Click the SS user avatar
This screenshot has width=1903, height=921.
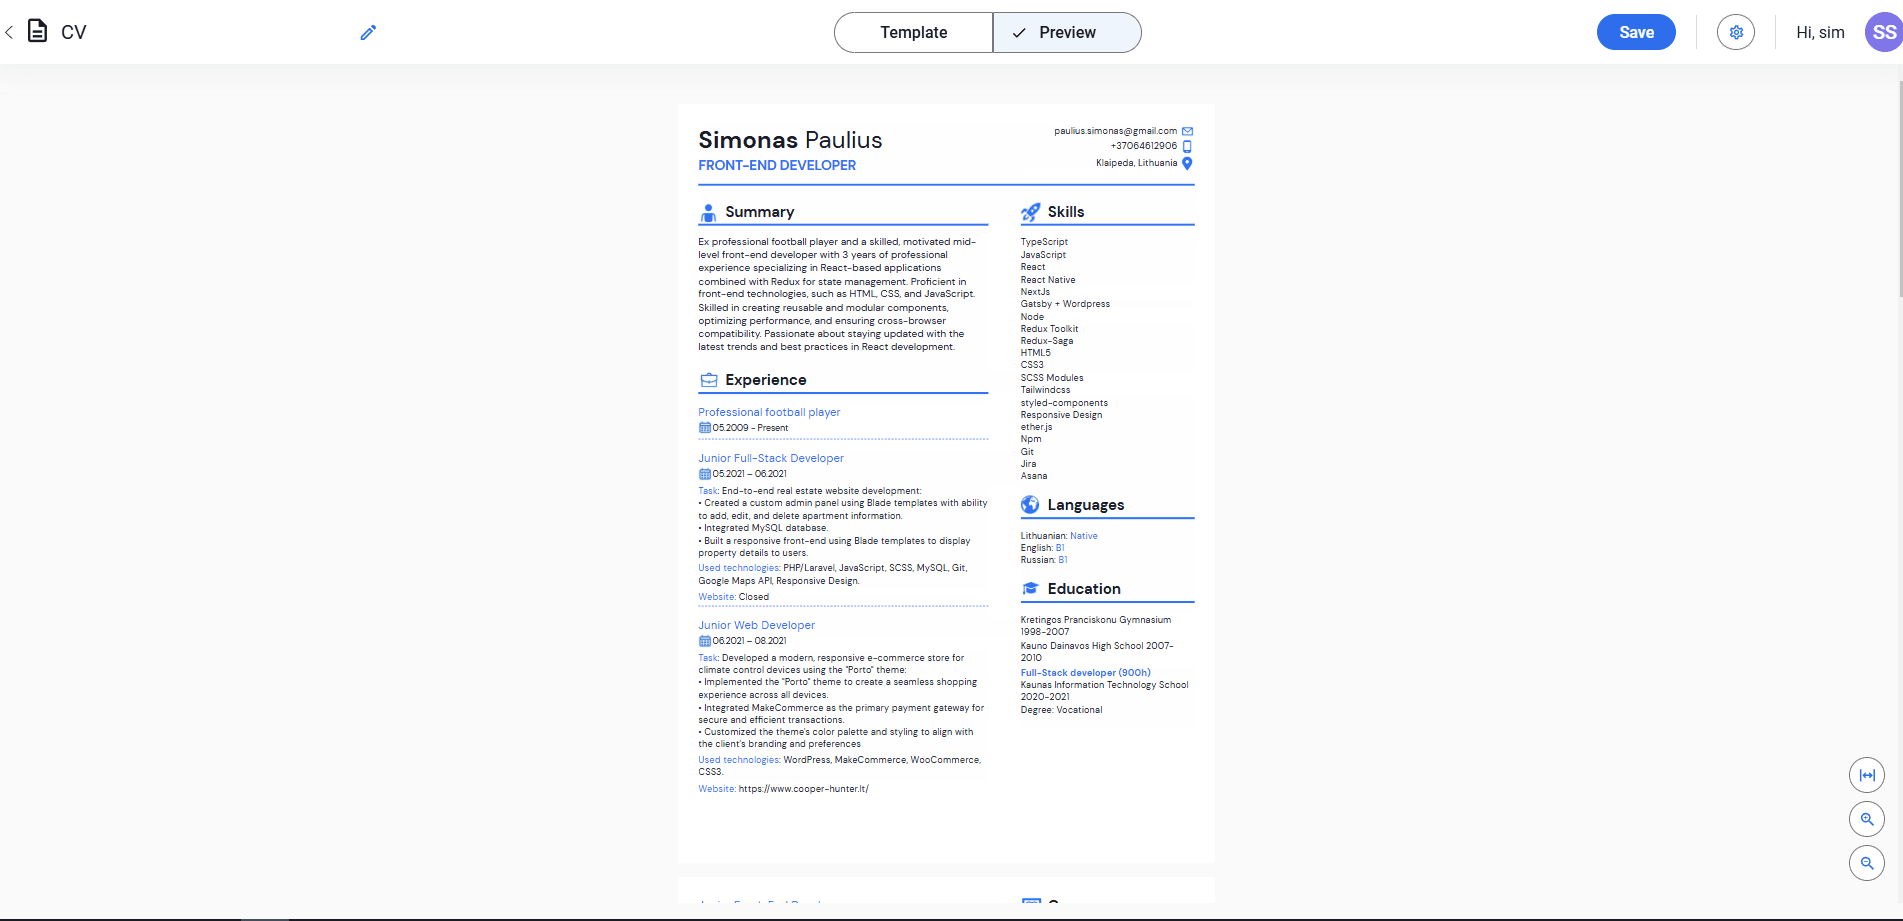pyautogui.click(x=1883, y=32)
